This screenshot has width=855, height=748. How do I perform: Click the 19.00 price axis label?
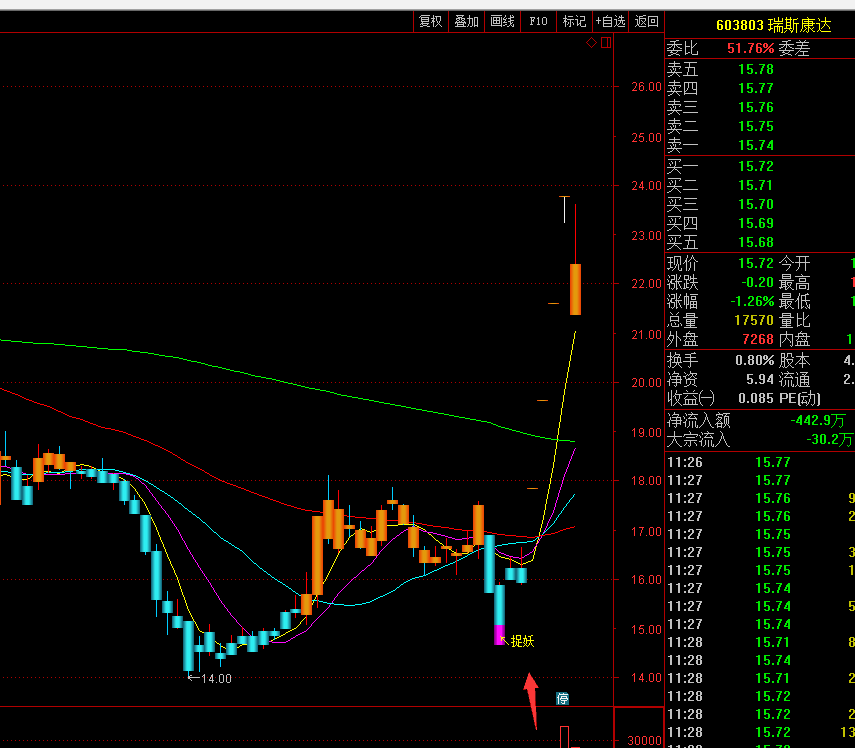tap(646, 432)
